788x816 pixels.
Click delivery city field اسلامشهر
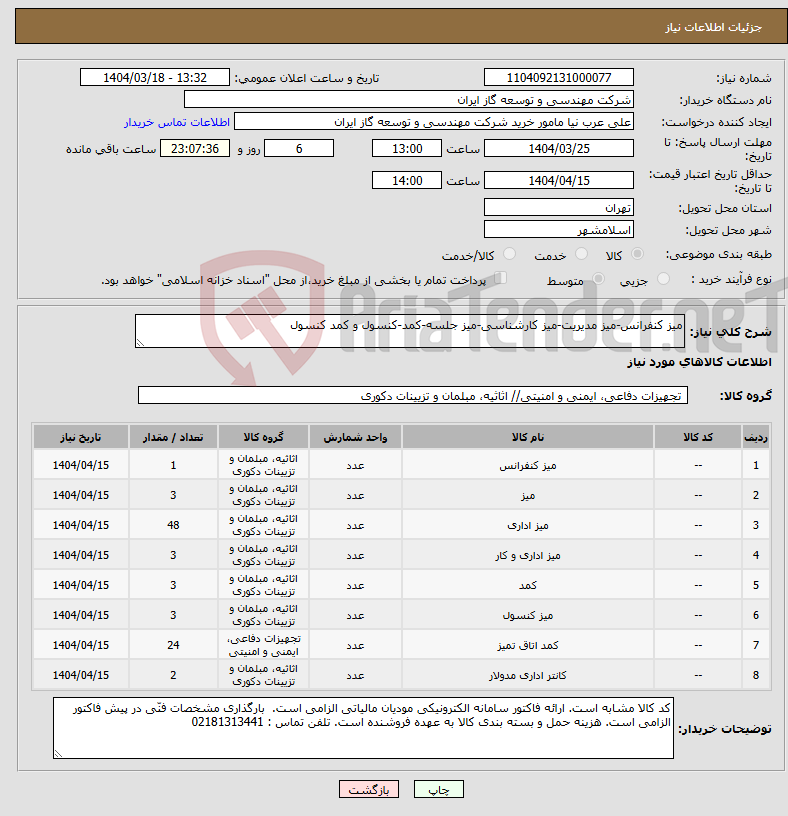click(558, 230)
